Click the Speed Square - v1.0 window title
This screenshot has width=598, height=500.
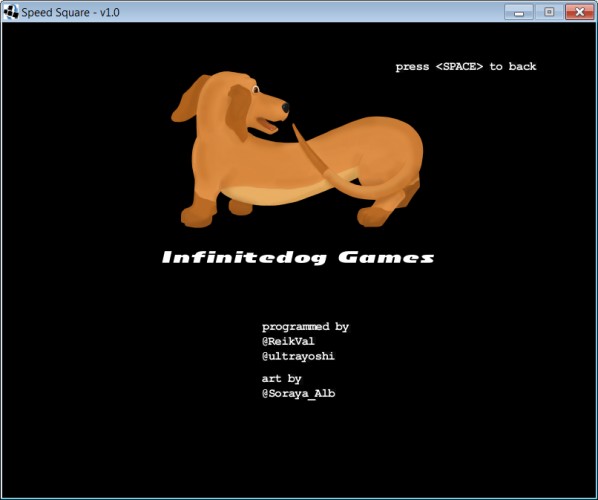(x=71, y=12)
